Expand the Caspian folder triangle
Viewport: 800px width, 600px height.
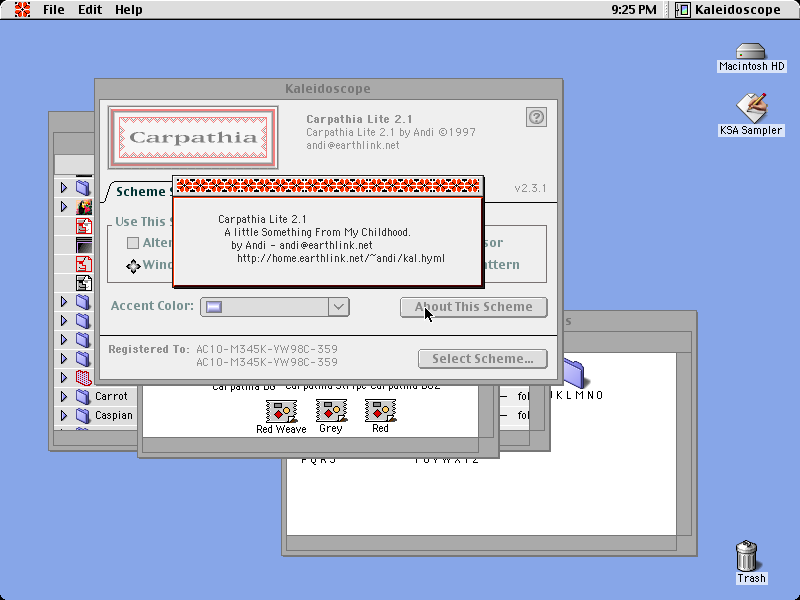[64, 415]
